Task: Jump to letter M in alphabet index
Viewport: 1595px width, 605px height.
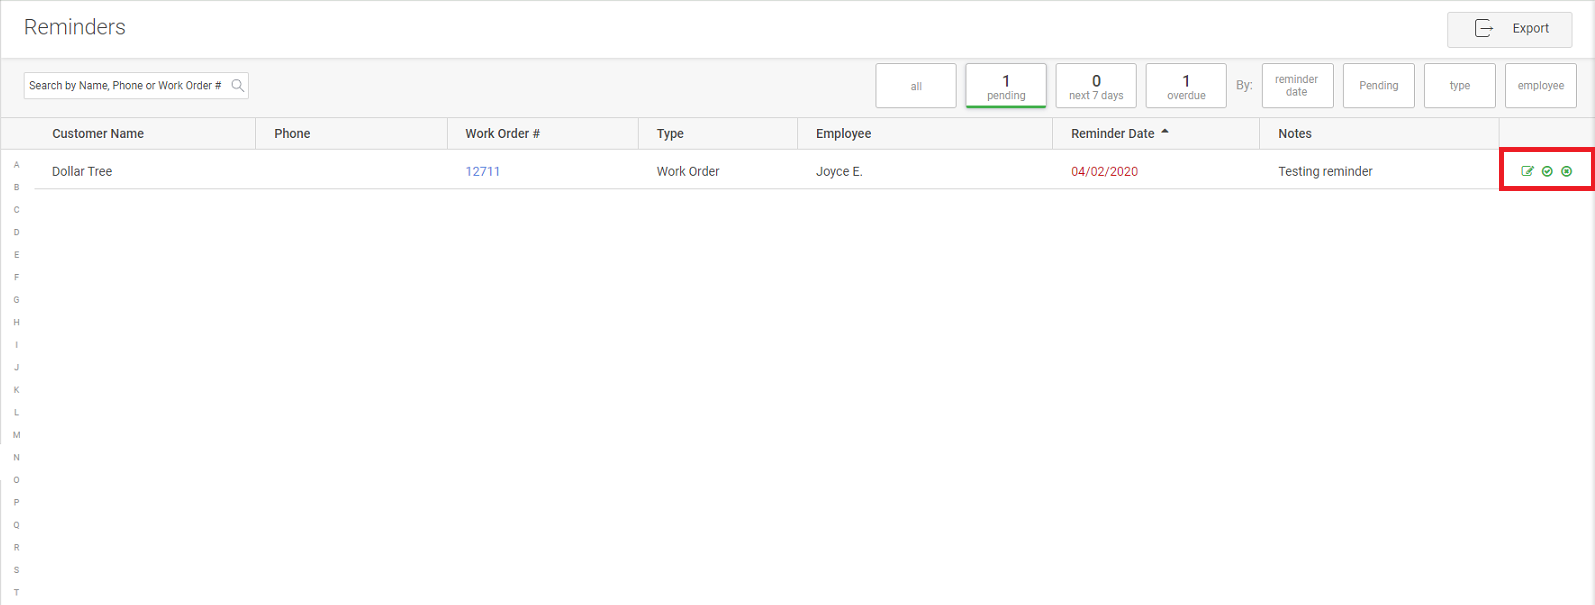Action: tap(16, 435)
